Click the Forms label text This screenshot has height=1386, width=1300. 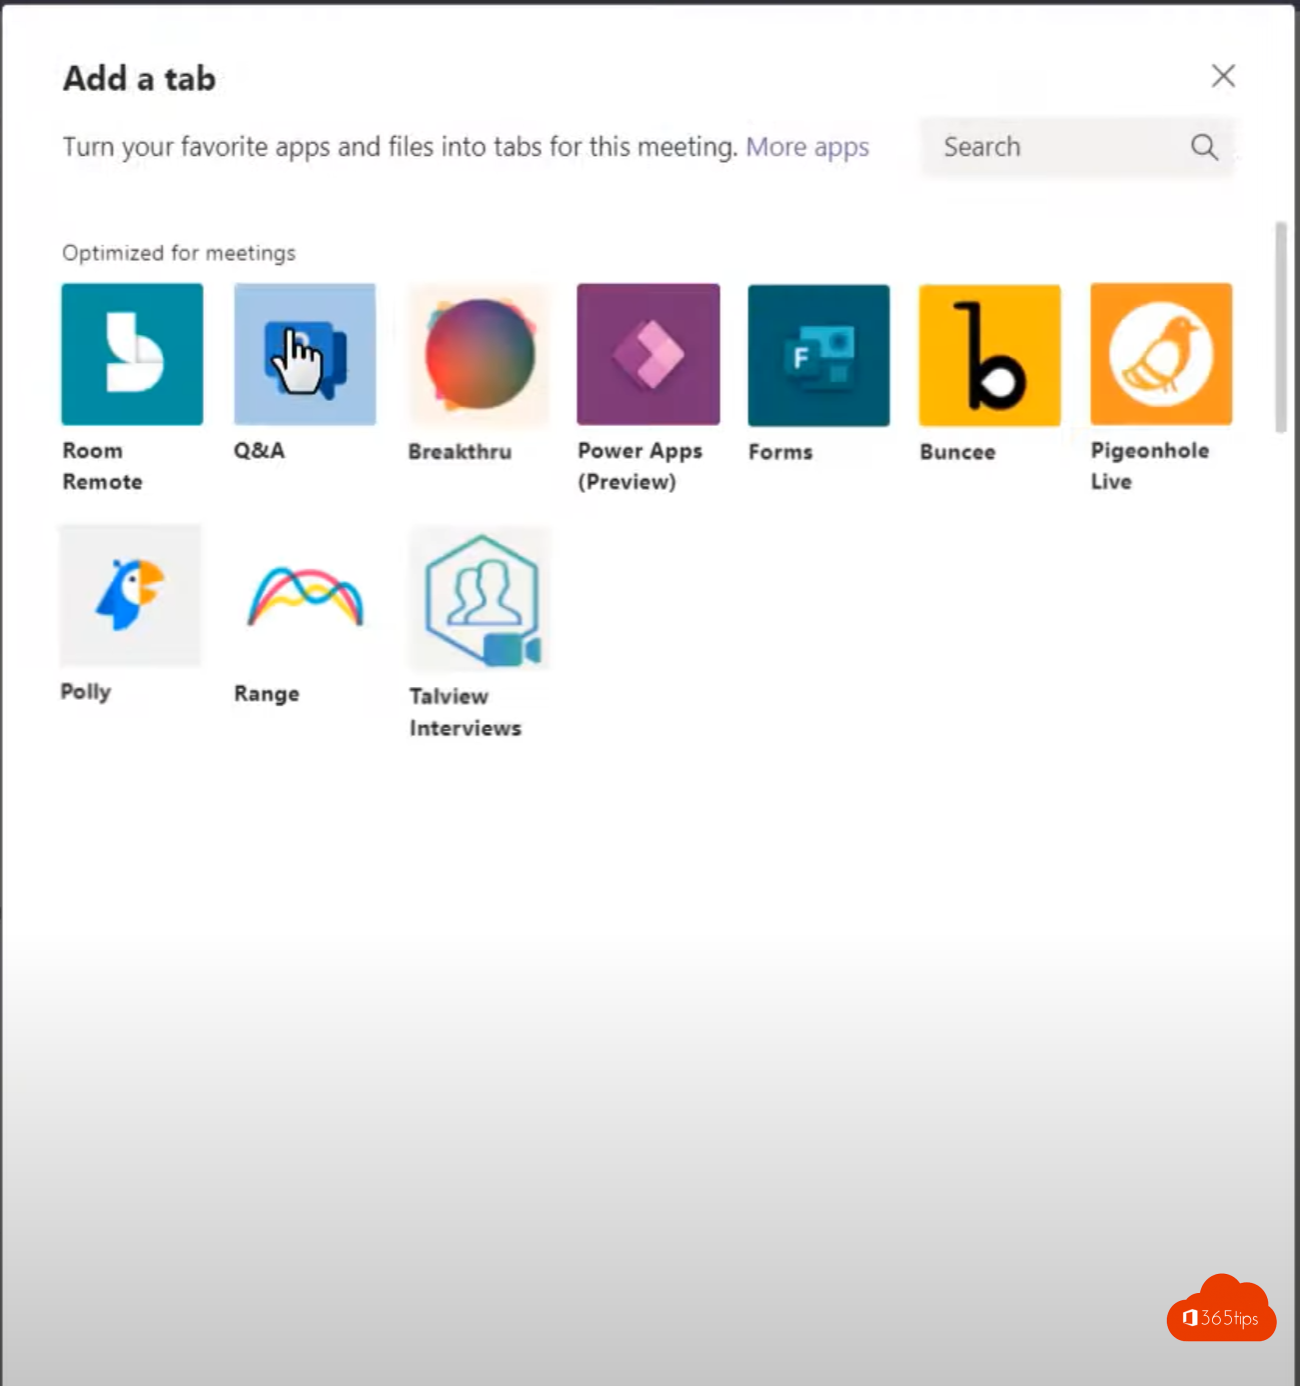click(x=781, y=452)
